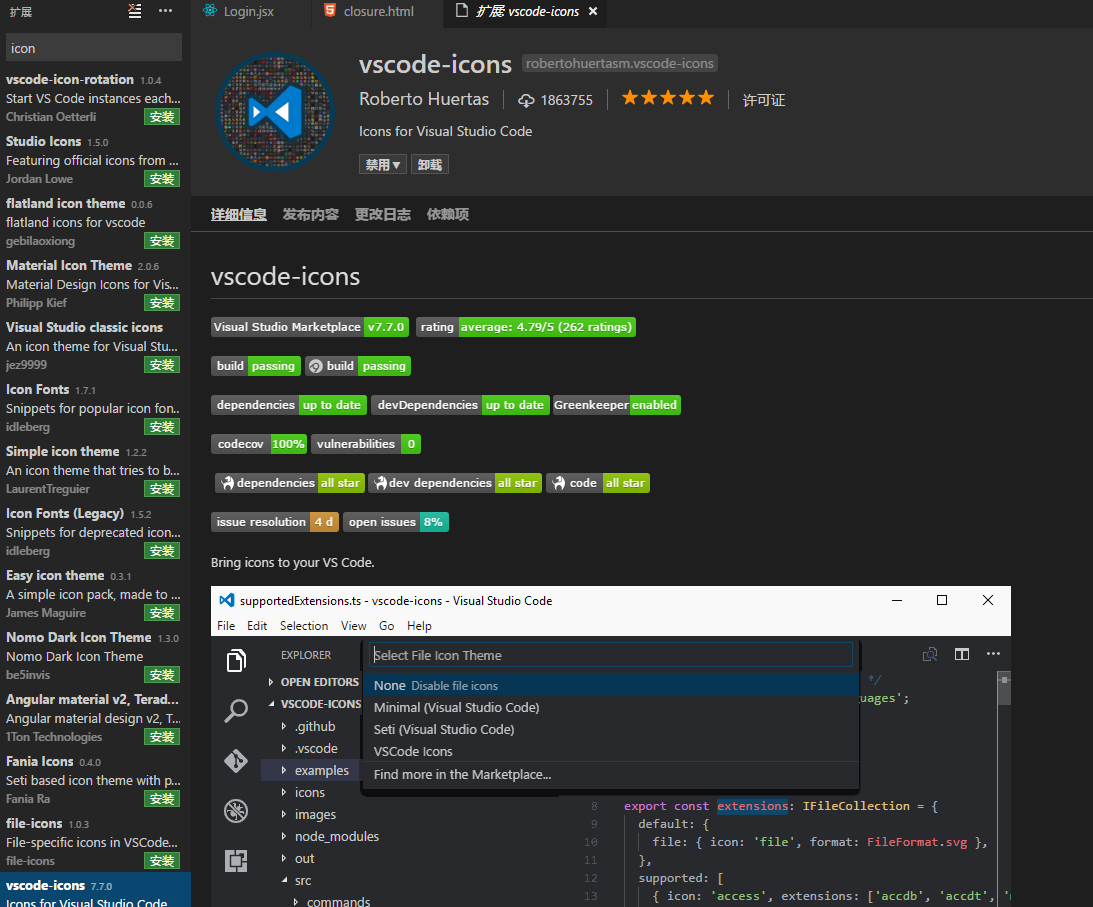Open the 禁用 disable dropdown
This screenshot has height=907, width=1093.
tap(383, 165)
